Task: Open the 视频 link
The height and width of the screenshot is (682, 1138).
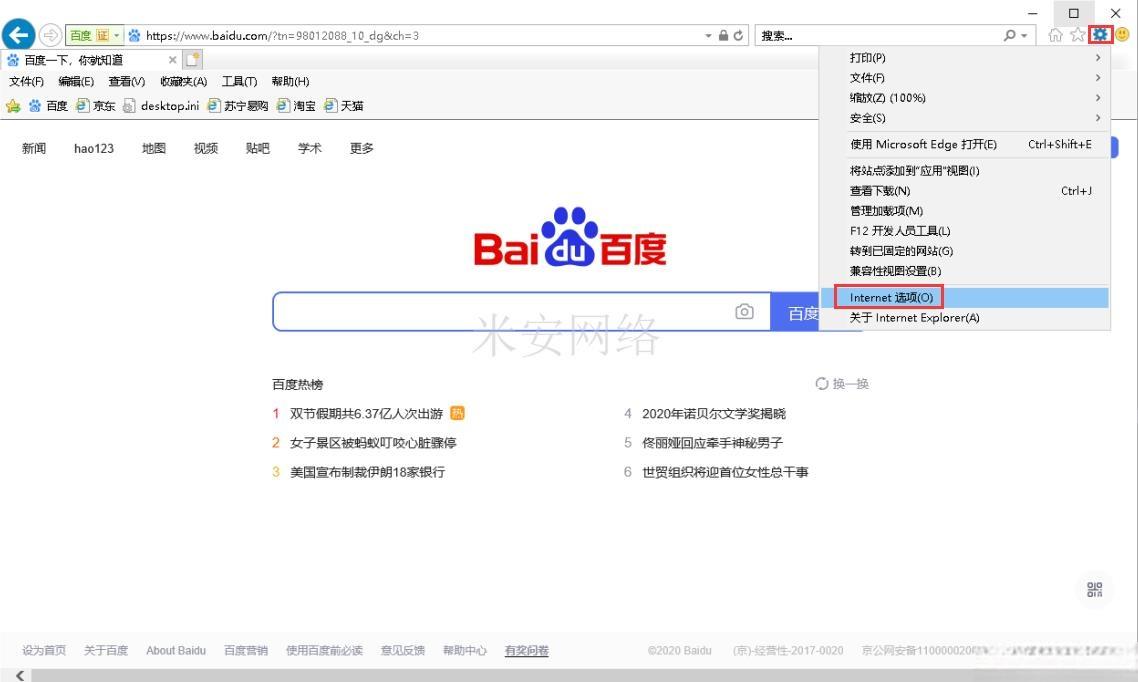Action: pos(205,148)
